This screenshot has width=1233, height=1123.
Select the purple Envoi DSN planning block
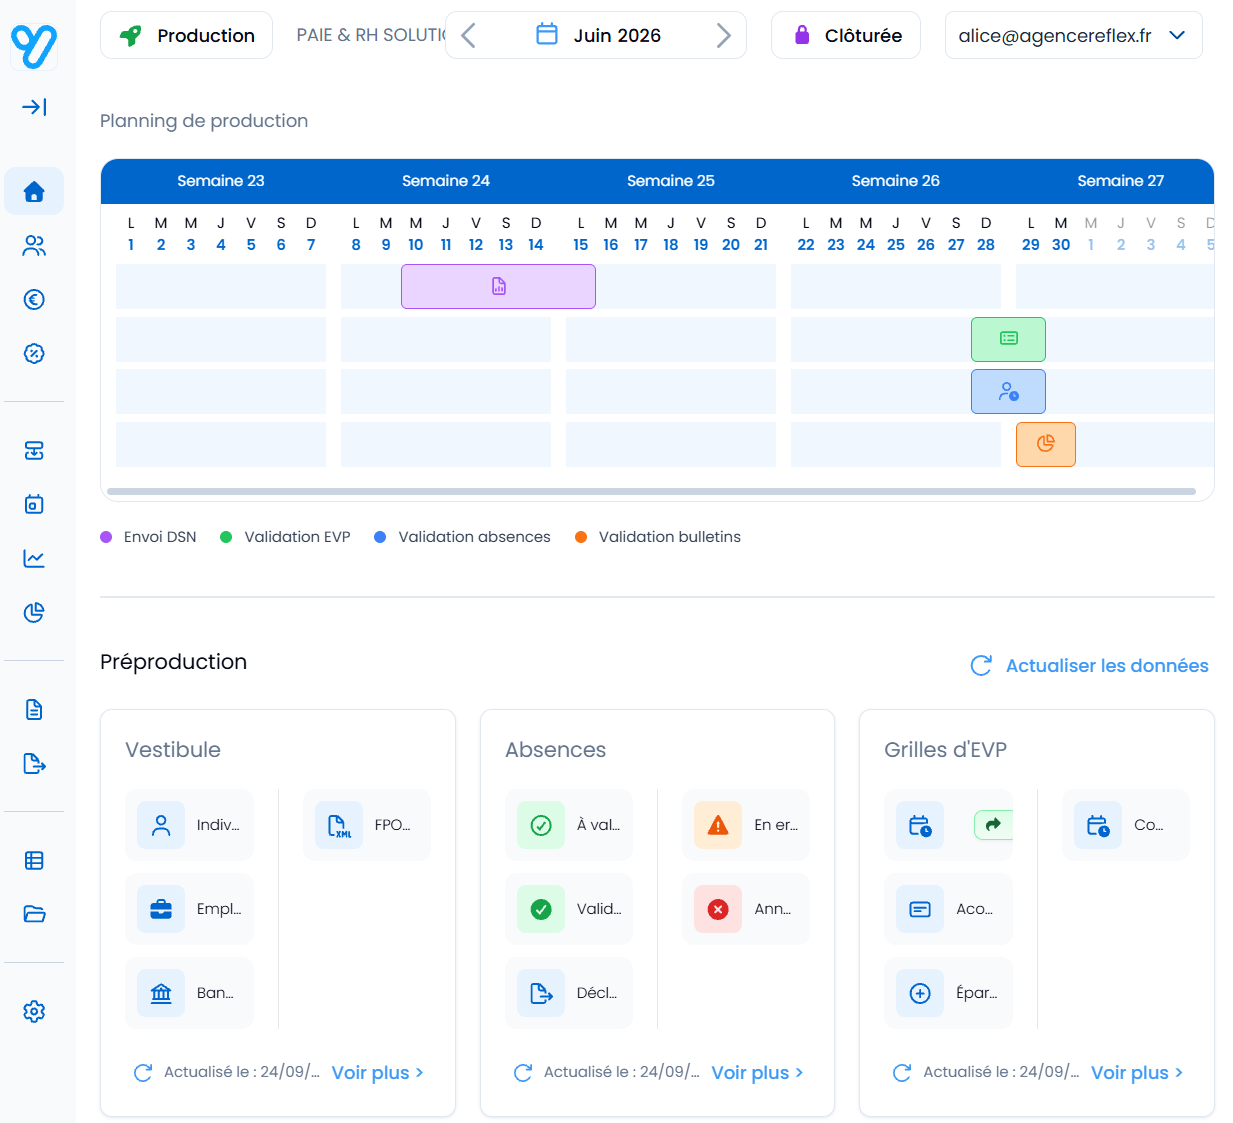pyautogui.click(x=498, y=287)
